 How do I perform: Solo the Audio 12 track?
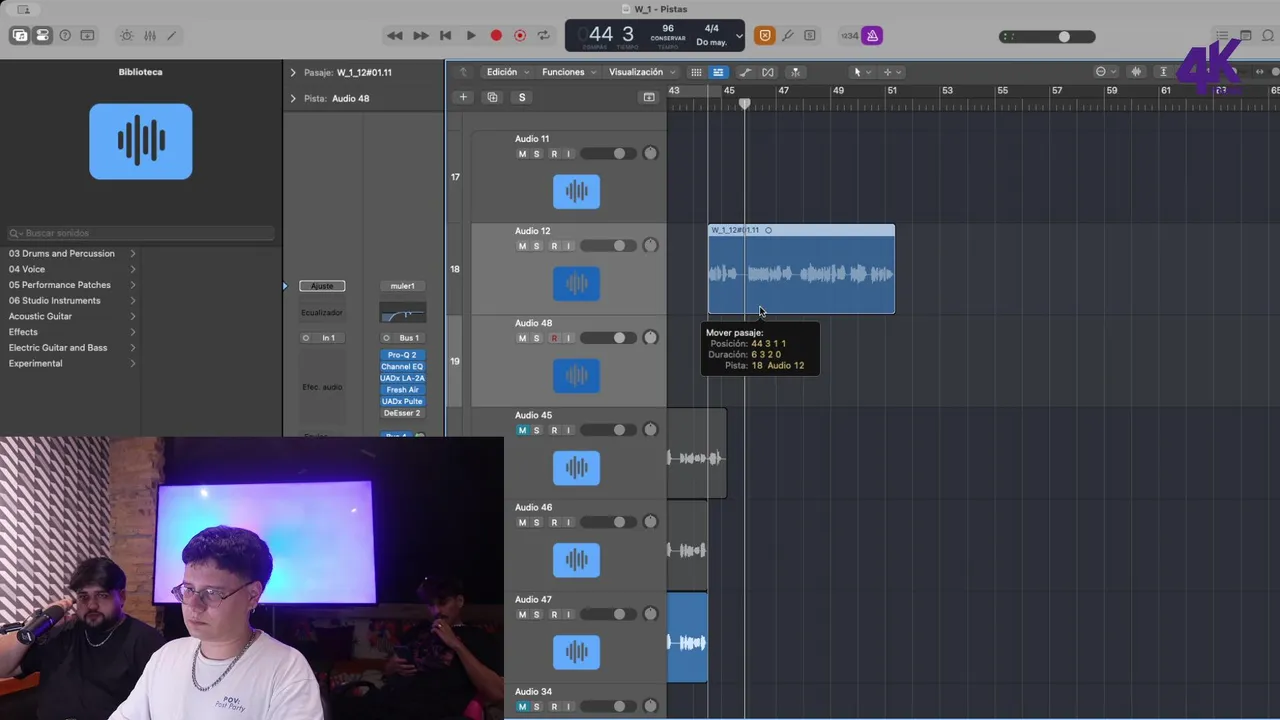pyautogui.click(x=537, y=246)
